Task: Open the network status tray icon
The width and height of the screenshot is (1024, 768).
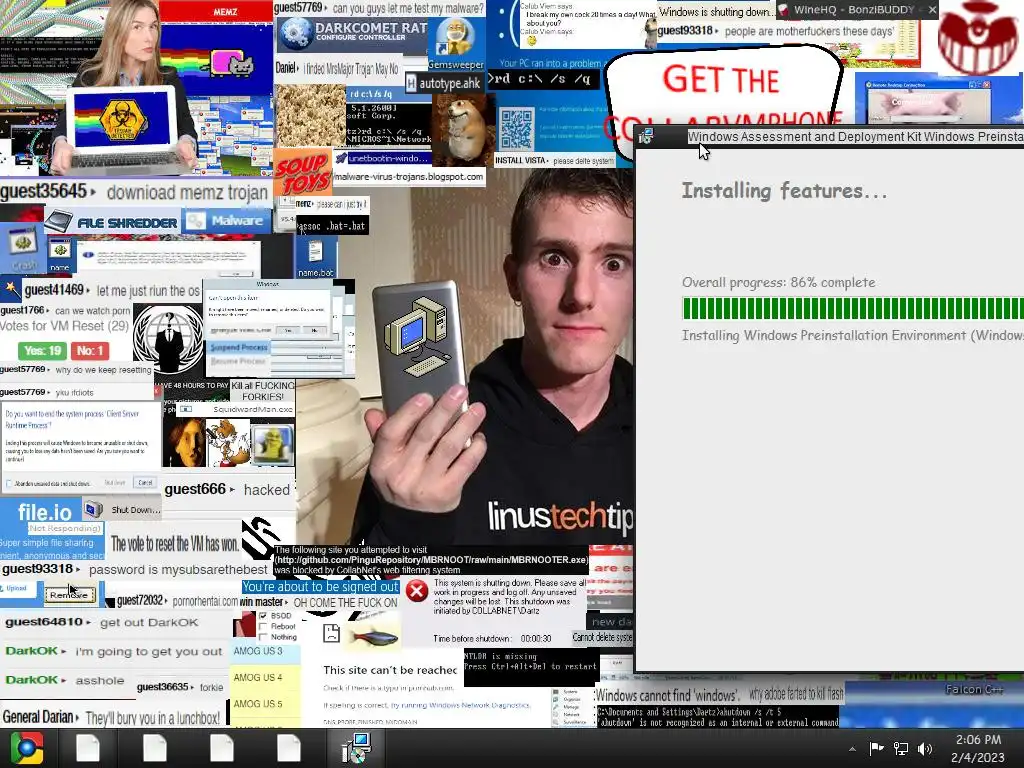Action: [x=901, y=748]
